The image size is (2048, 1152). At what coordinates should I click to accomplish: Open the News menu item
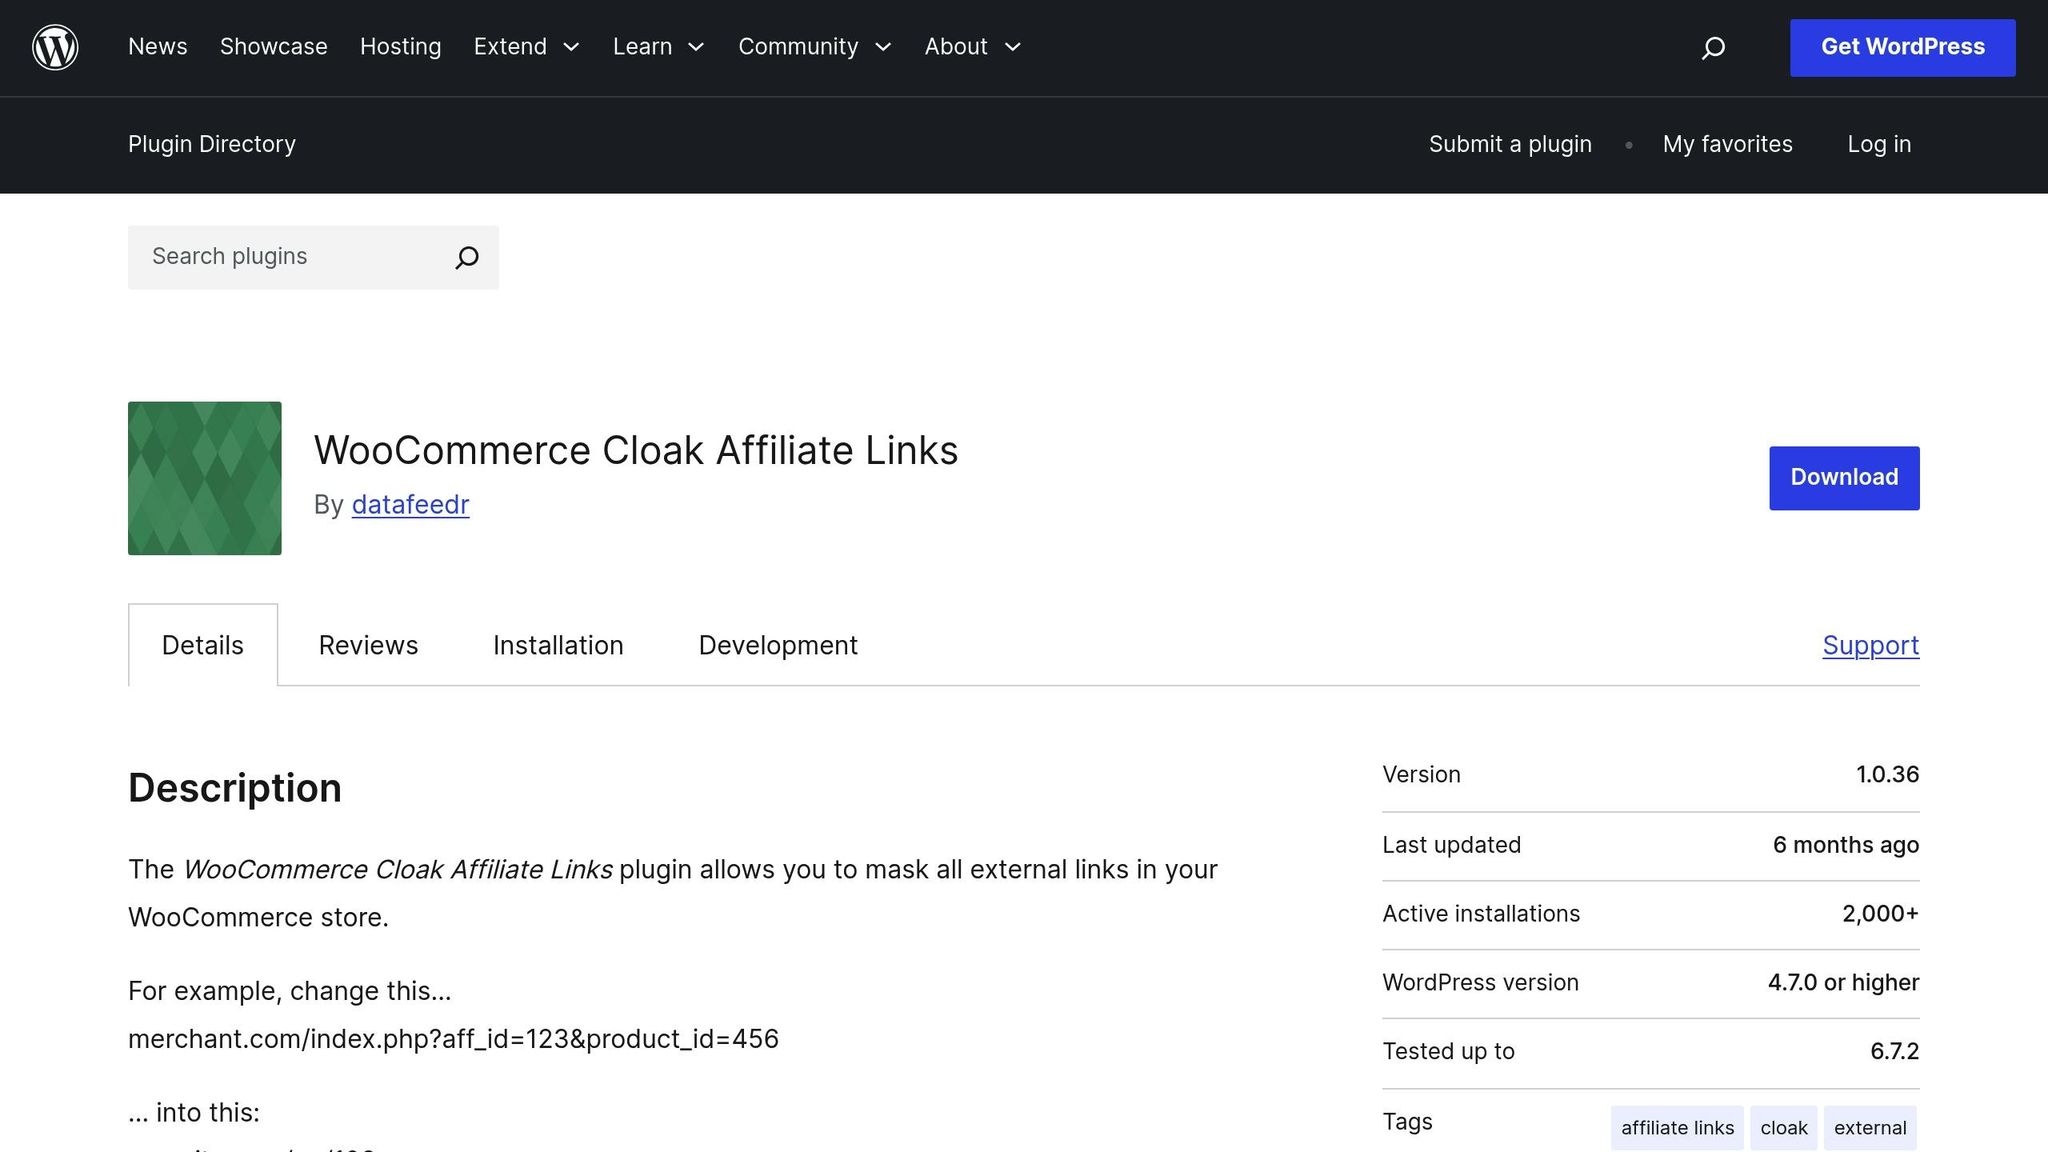point(158,47)
